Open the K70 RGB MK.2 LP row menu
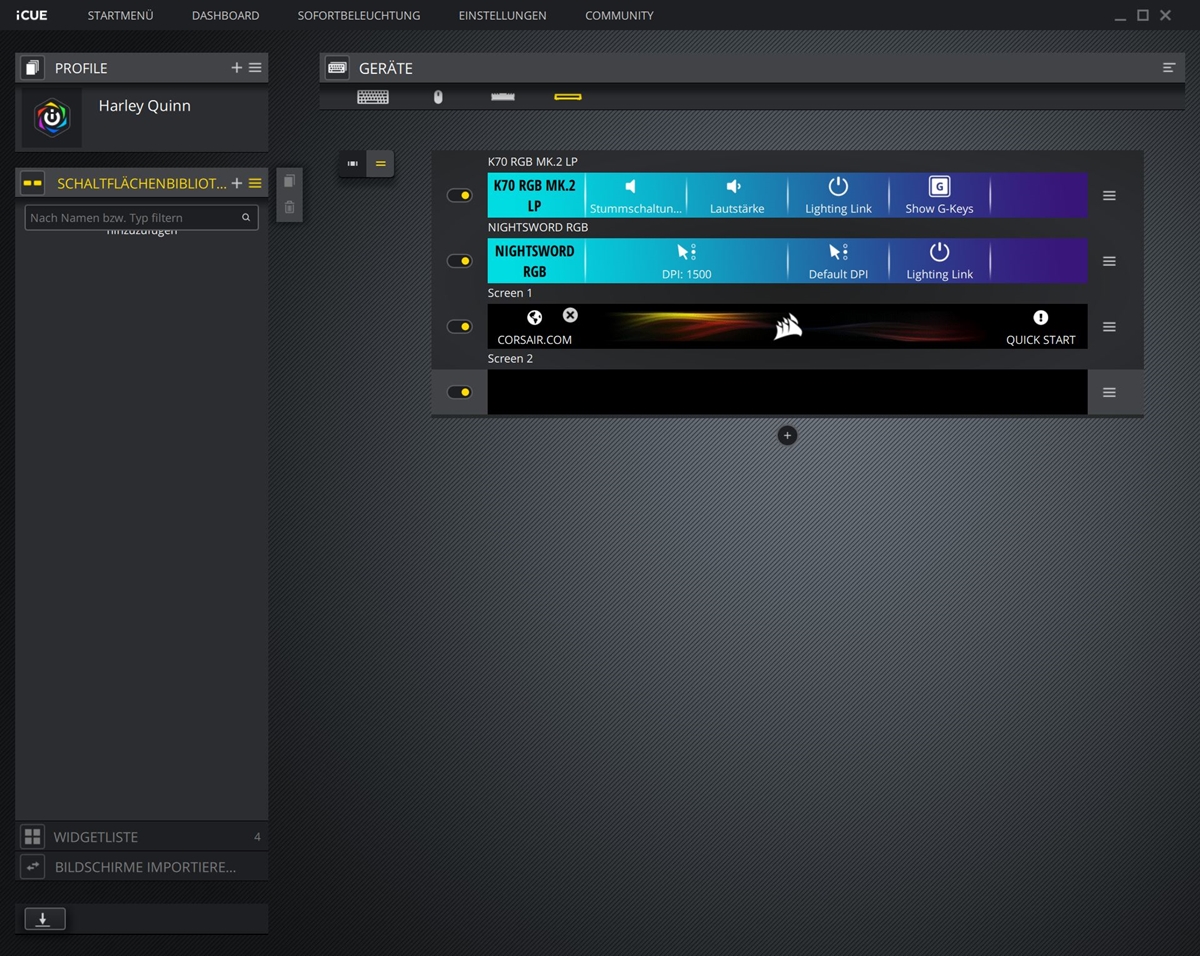Image resolution: width=1200 pixels, height=956 pixels. [x=1109, y=196]
